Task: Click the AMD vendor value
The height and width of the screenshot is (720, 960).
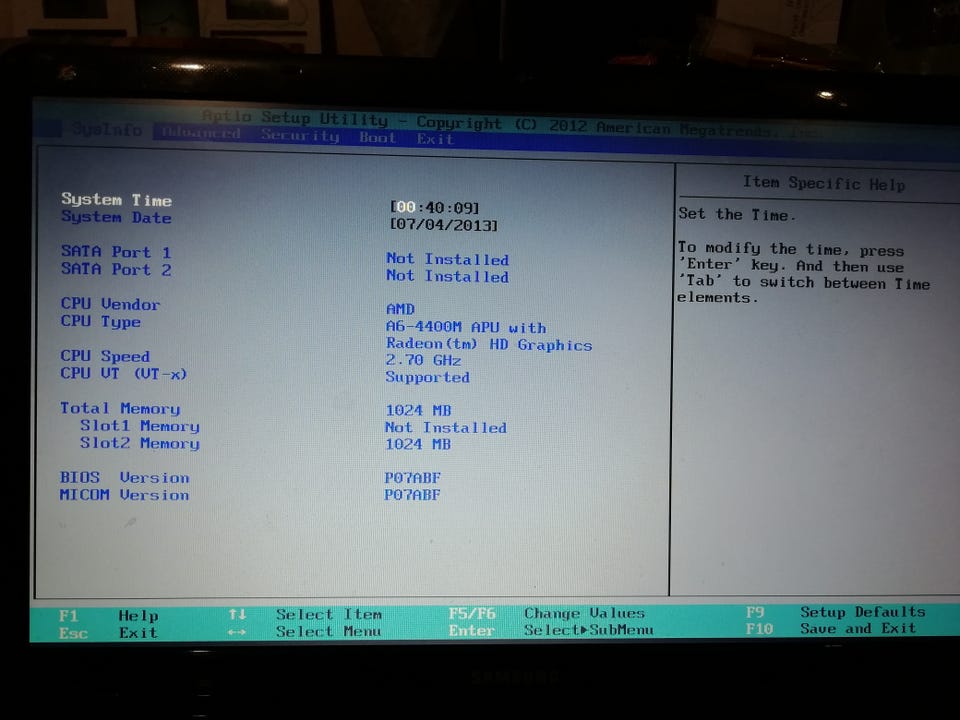Action: tap(400, 309)
